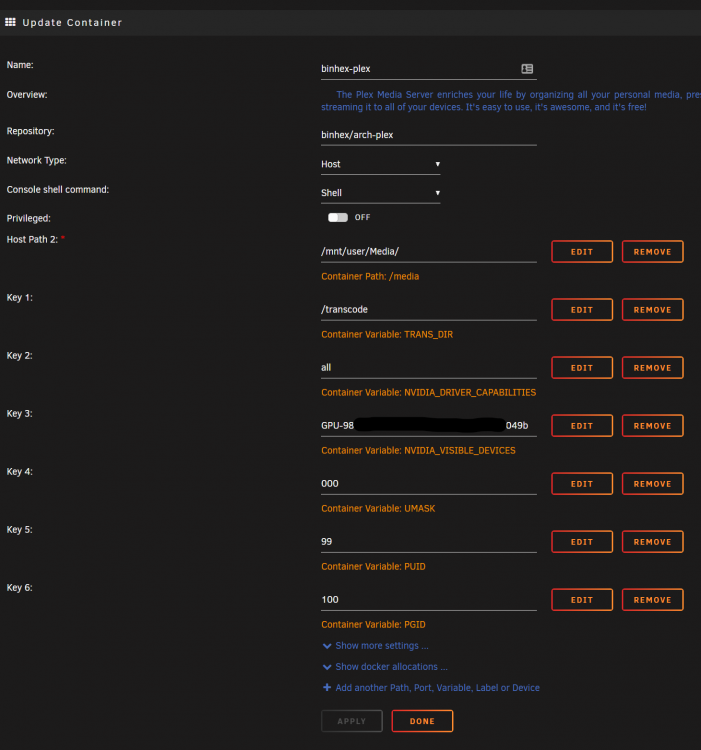Remove Key 5 PUID variable
Viewport: 701px width, 750px height.
point(653,541)
